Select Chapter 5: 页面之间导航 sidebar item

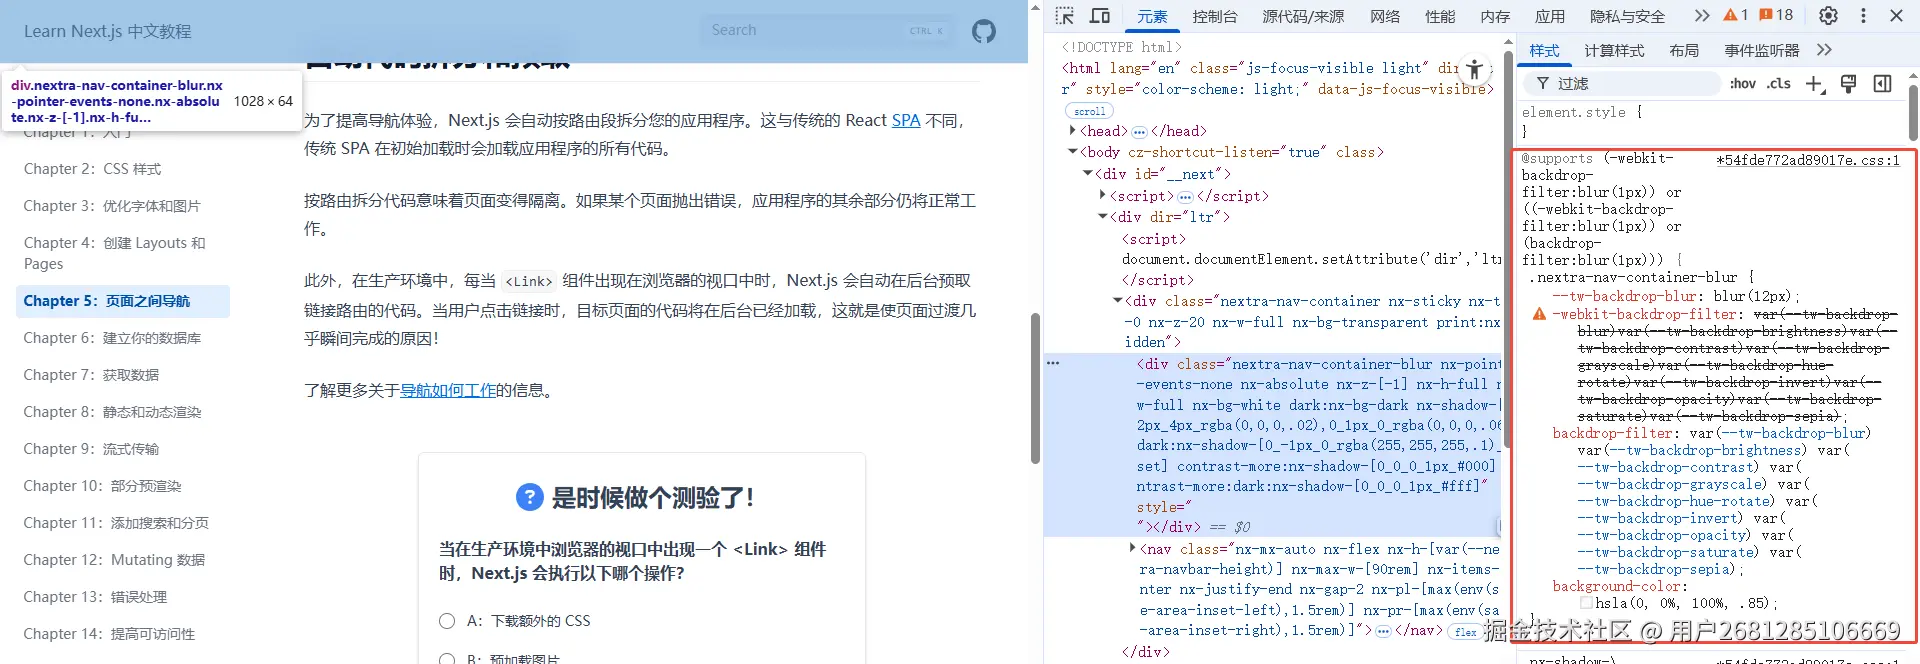point(122,301)
